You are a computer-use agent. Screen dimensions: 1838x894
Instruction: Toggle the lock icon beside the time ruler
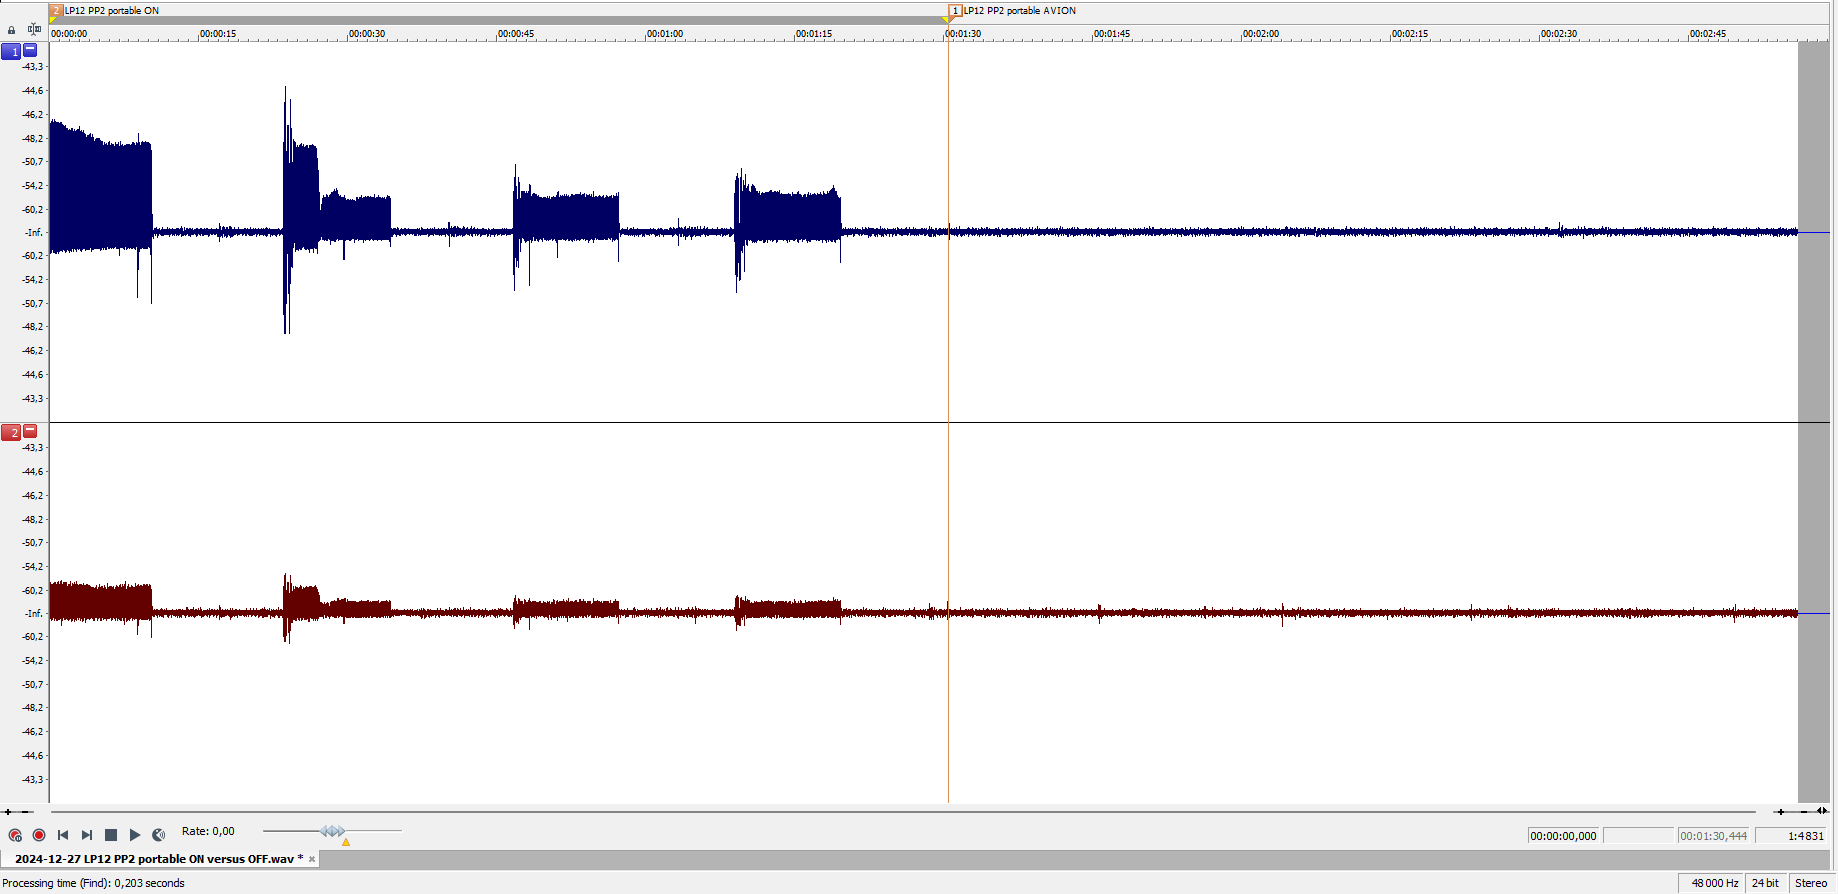[x=12, y=31]
